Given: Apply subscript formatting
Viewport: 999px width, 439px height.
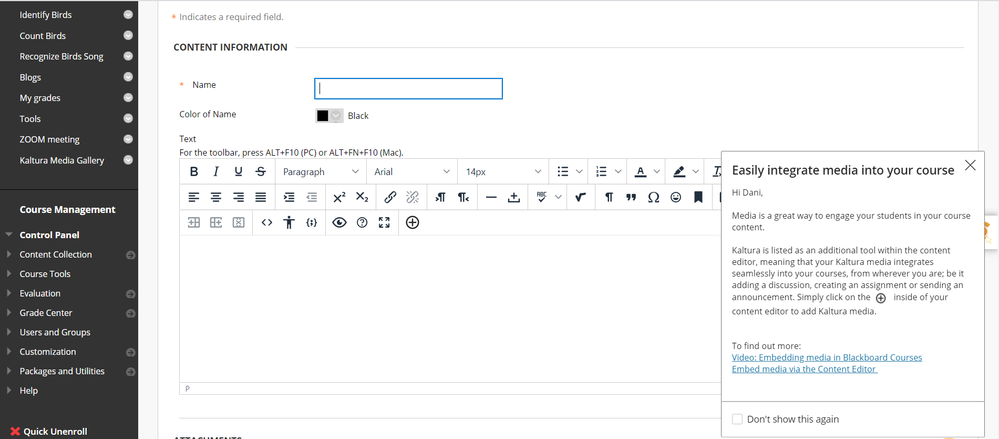Looking at the screenshot, I should click(x=362, y=198).
